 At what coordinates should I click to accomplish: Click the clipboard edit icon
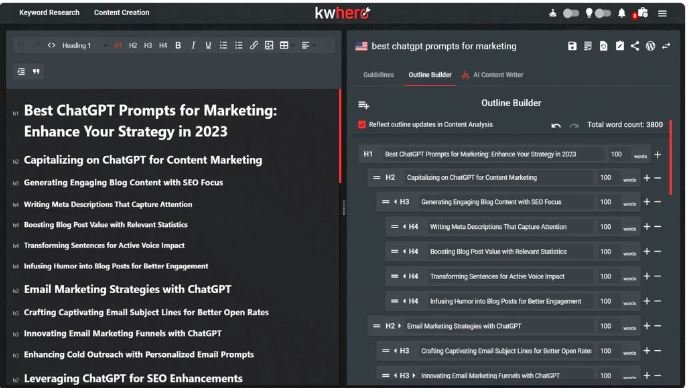coord(620,46)
